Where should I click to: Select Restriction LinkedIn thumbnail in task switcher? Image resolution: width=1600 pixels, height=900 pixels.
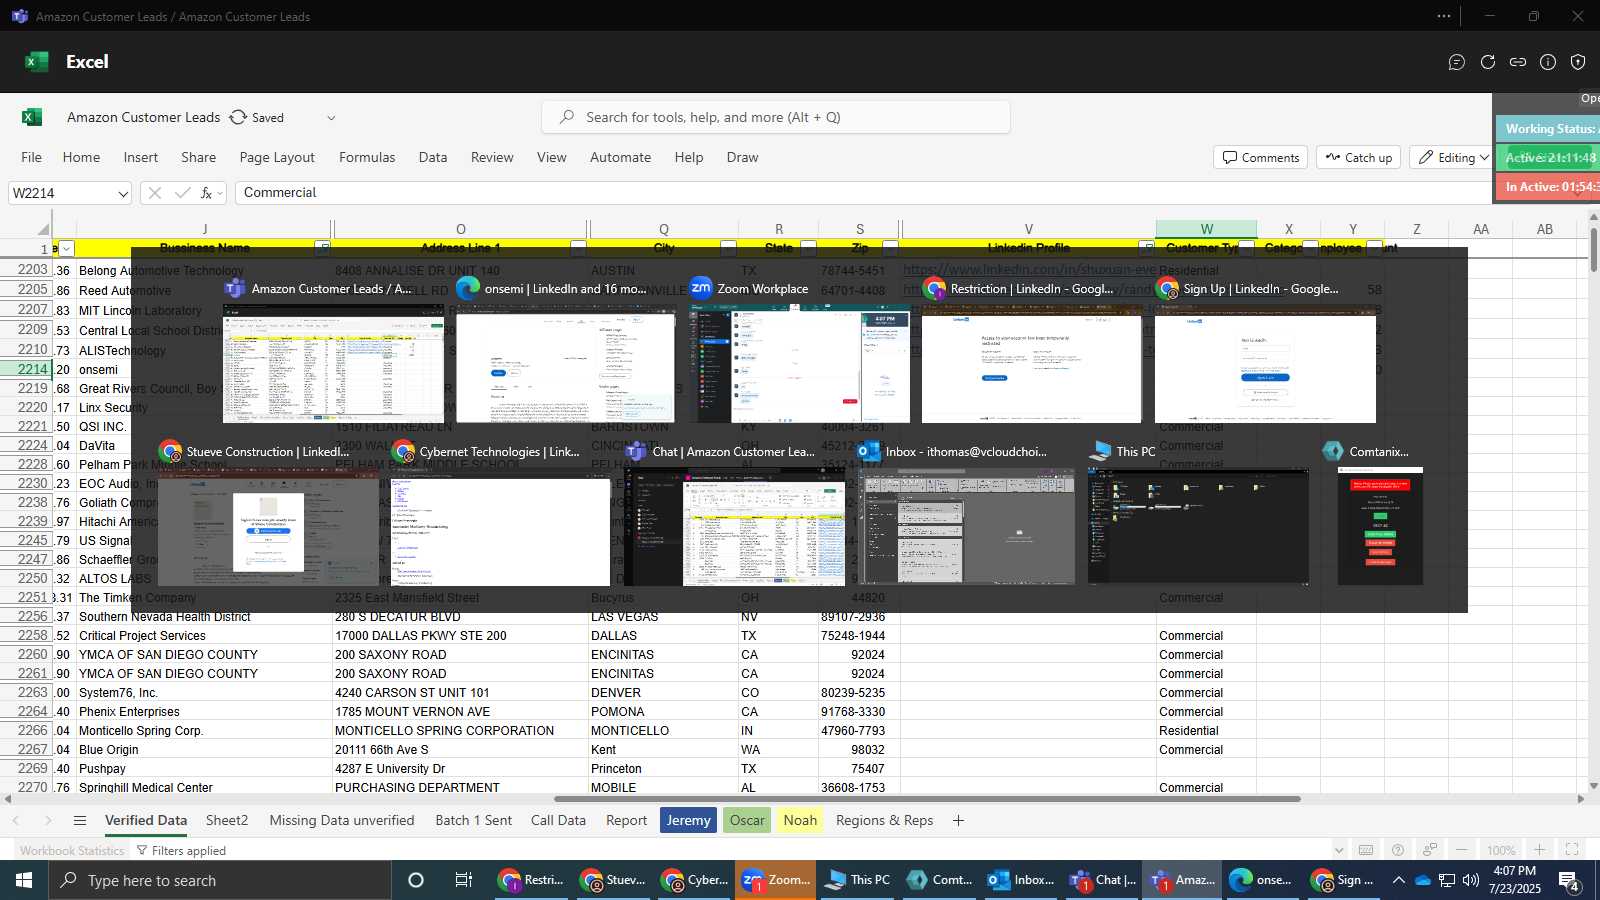[1031, 365]
